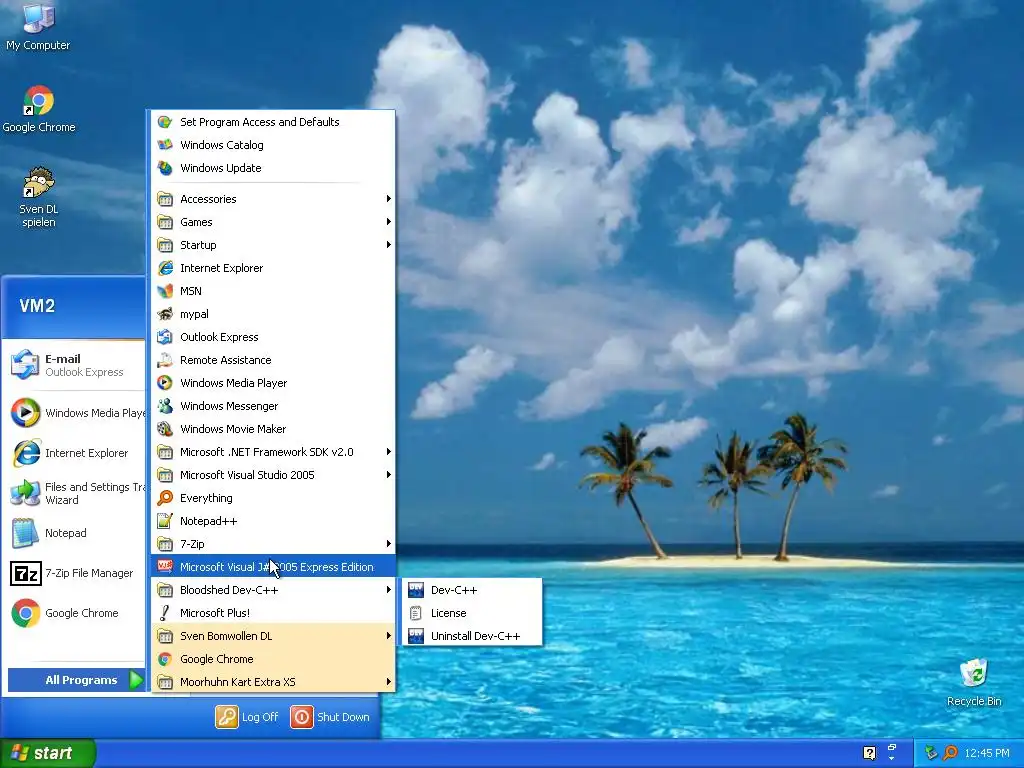
Task: Launch Microsoft Visual J# 2005 Express Edition
Action: point(273,567)
